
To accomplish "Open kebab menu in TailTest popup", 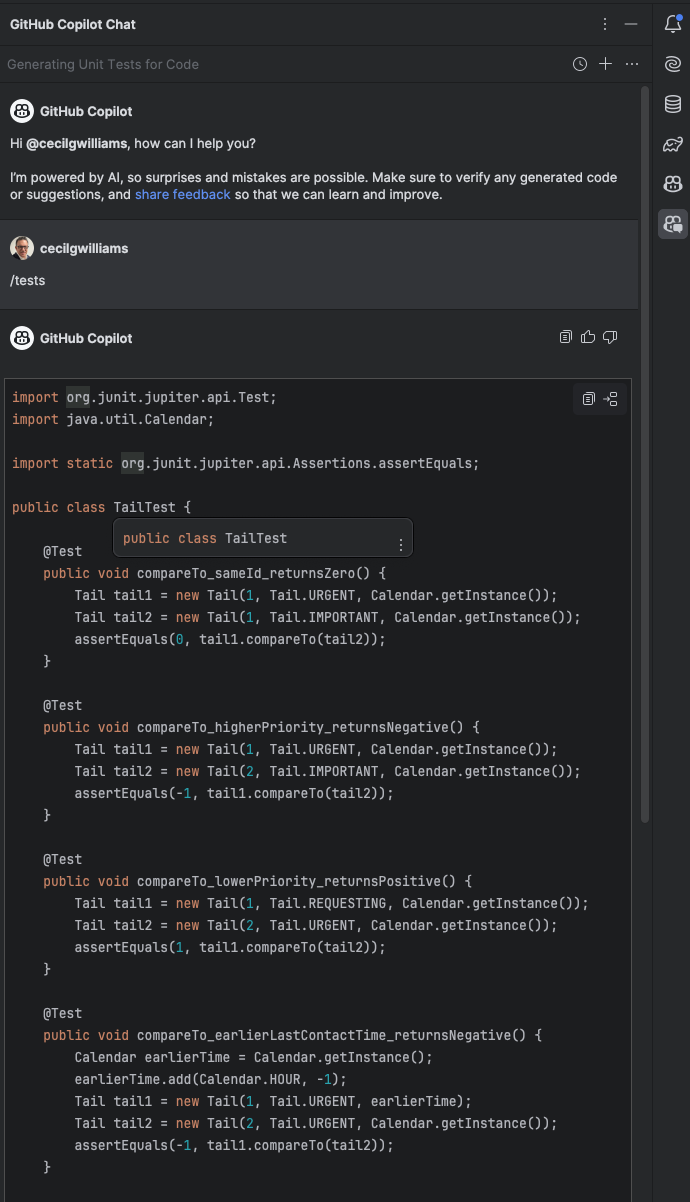I will [x=401, y=545].
